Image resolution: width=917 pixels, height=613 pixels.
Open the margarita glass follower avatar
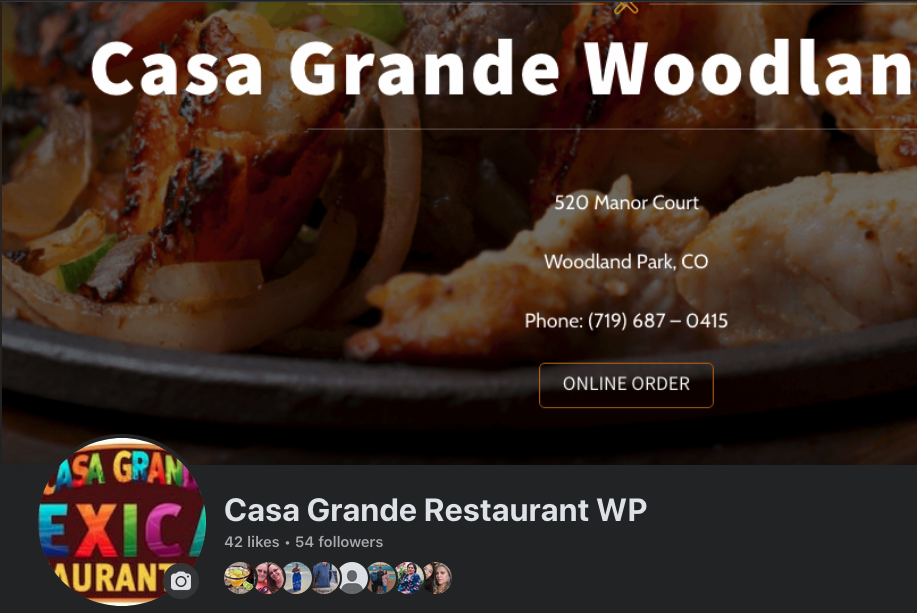coord(239,578)
